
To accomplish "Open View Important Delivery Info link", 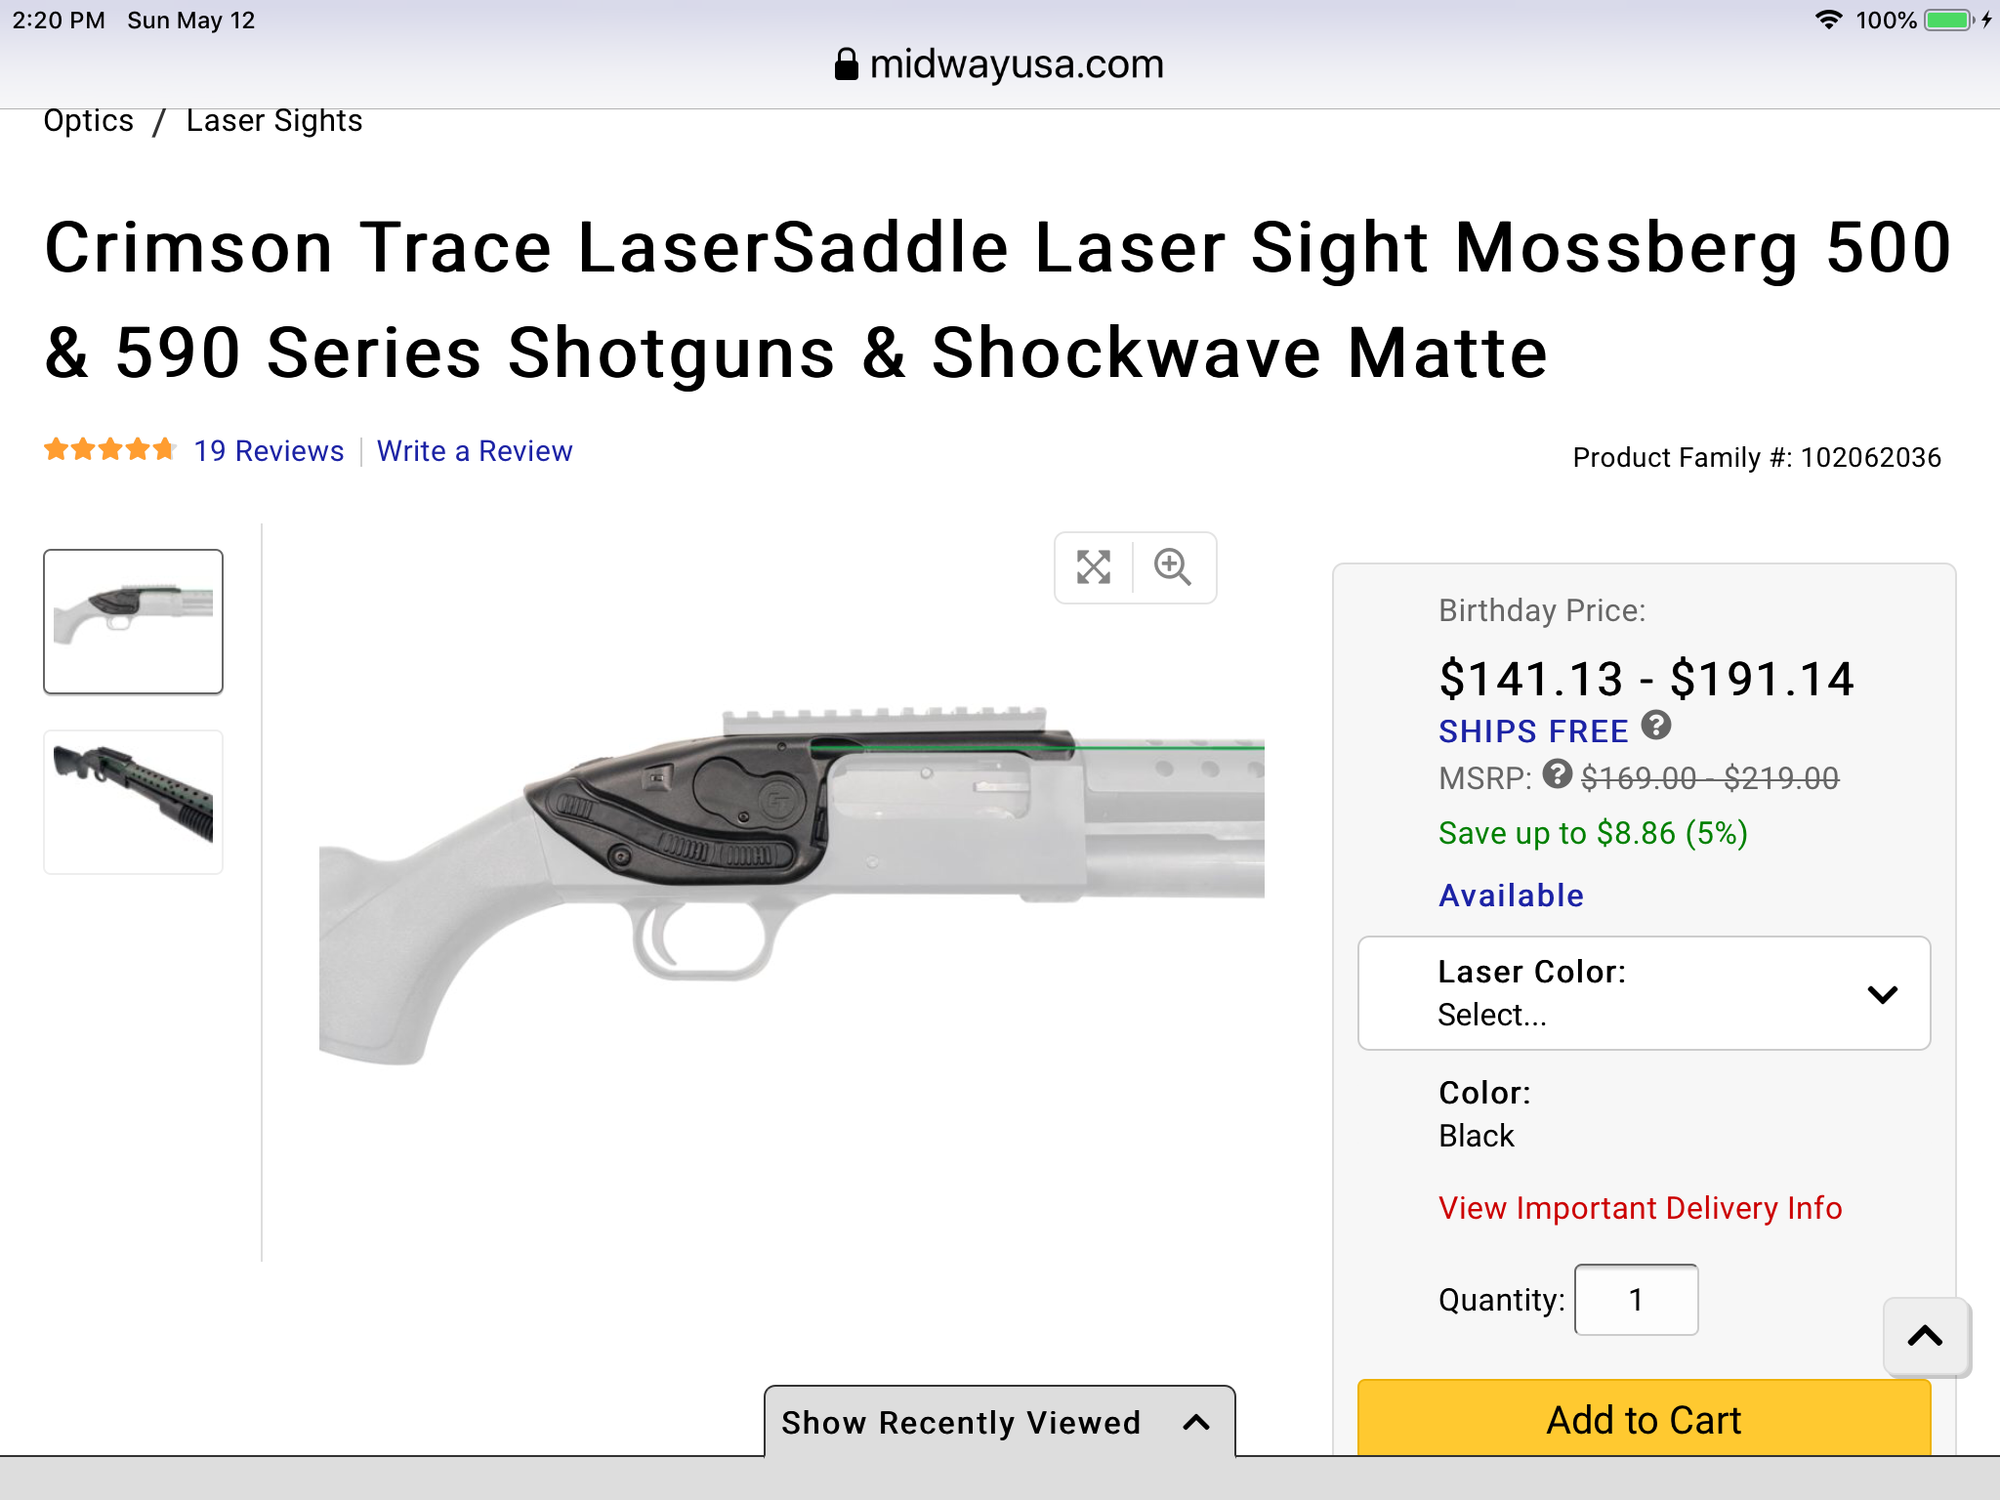I will pos(1640,1208).
